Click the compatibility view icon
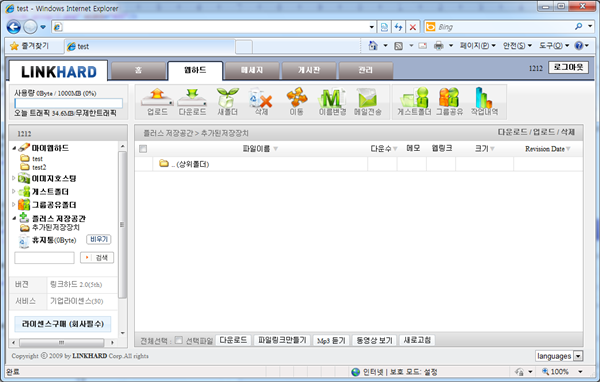This screenshot has height=382, width=600. tap(384, 27)
